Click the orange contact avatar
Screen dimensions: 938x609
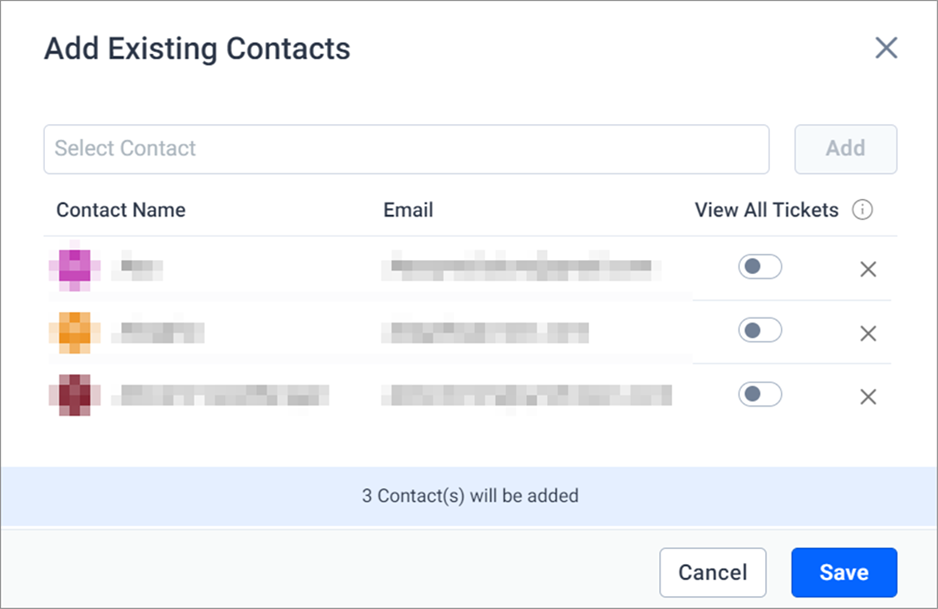75,333
